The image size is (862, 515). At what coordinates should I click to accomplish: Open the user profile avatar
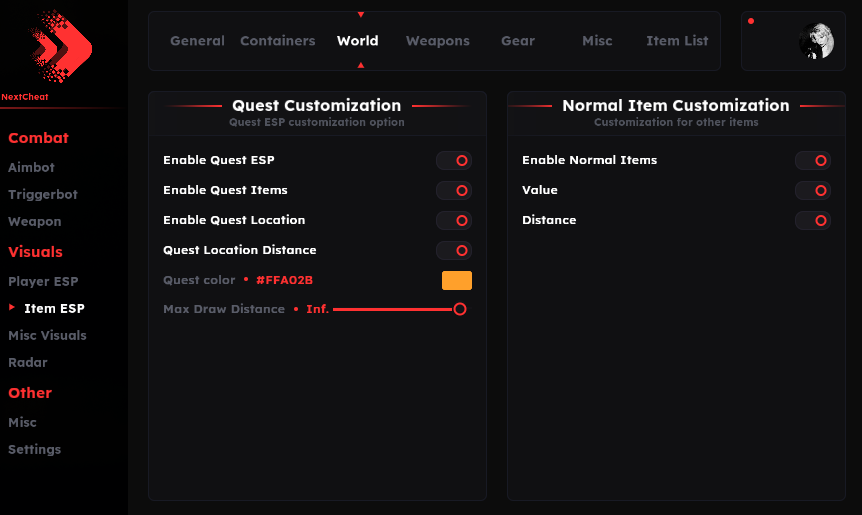816,41
